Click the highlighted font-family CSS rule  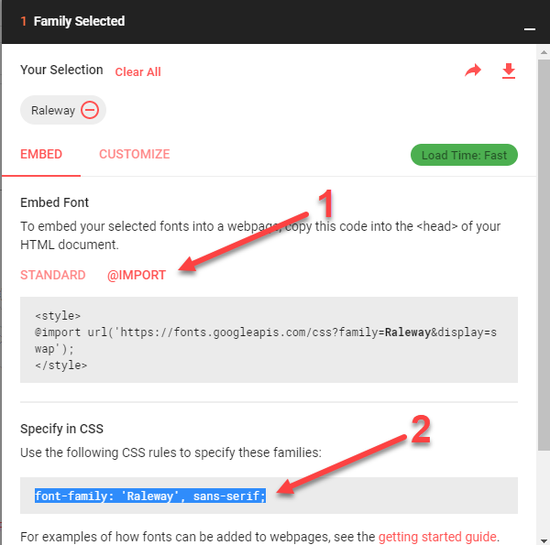coord(150,496)
